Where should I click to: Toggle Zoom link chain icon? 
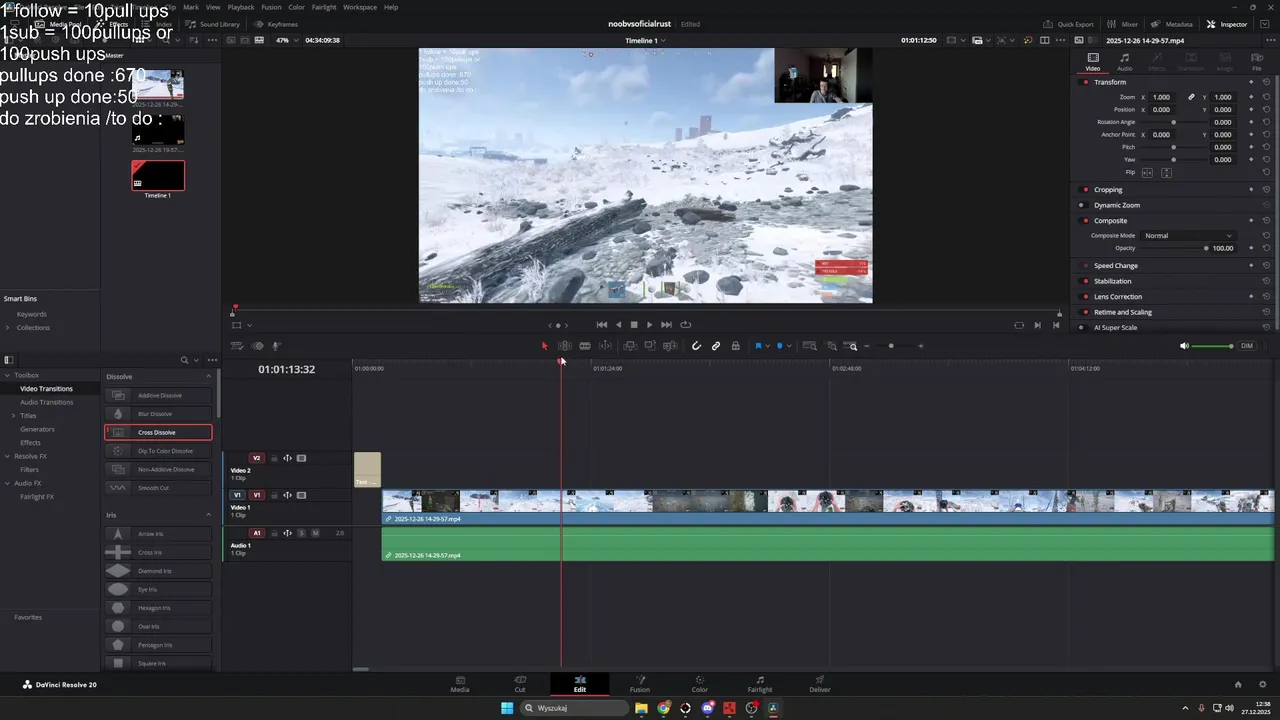point(1191,97)
